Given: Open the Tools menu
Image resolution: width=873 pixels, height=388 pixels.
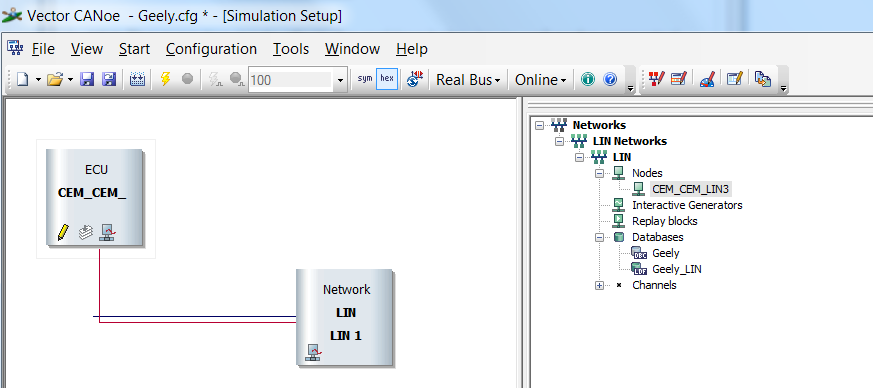Looking at the screenshot, I should pos(291,49).
